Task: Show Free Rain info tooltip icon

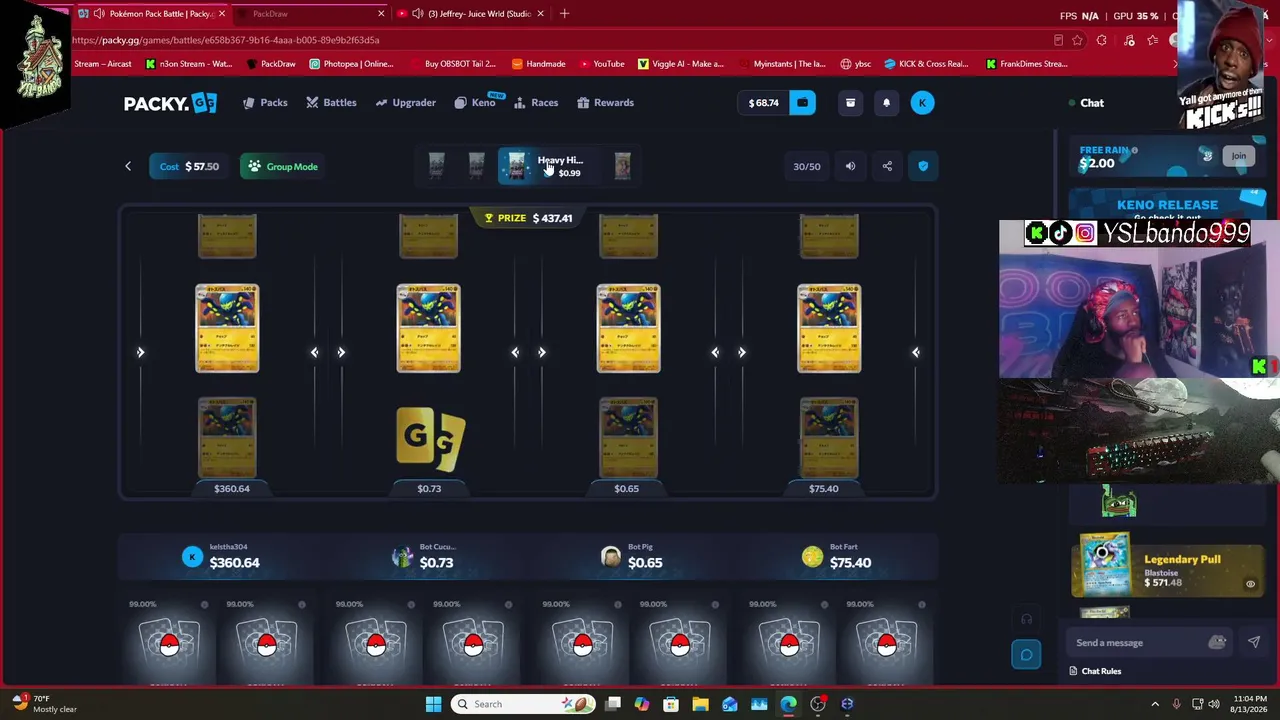Action: click(x=1134, y=150)
